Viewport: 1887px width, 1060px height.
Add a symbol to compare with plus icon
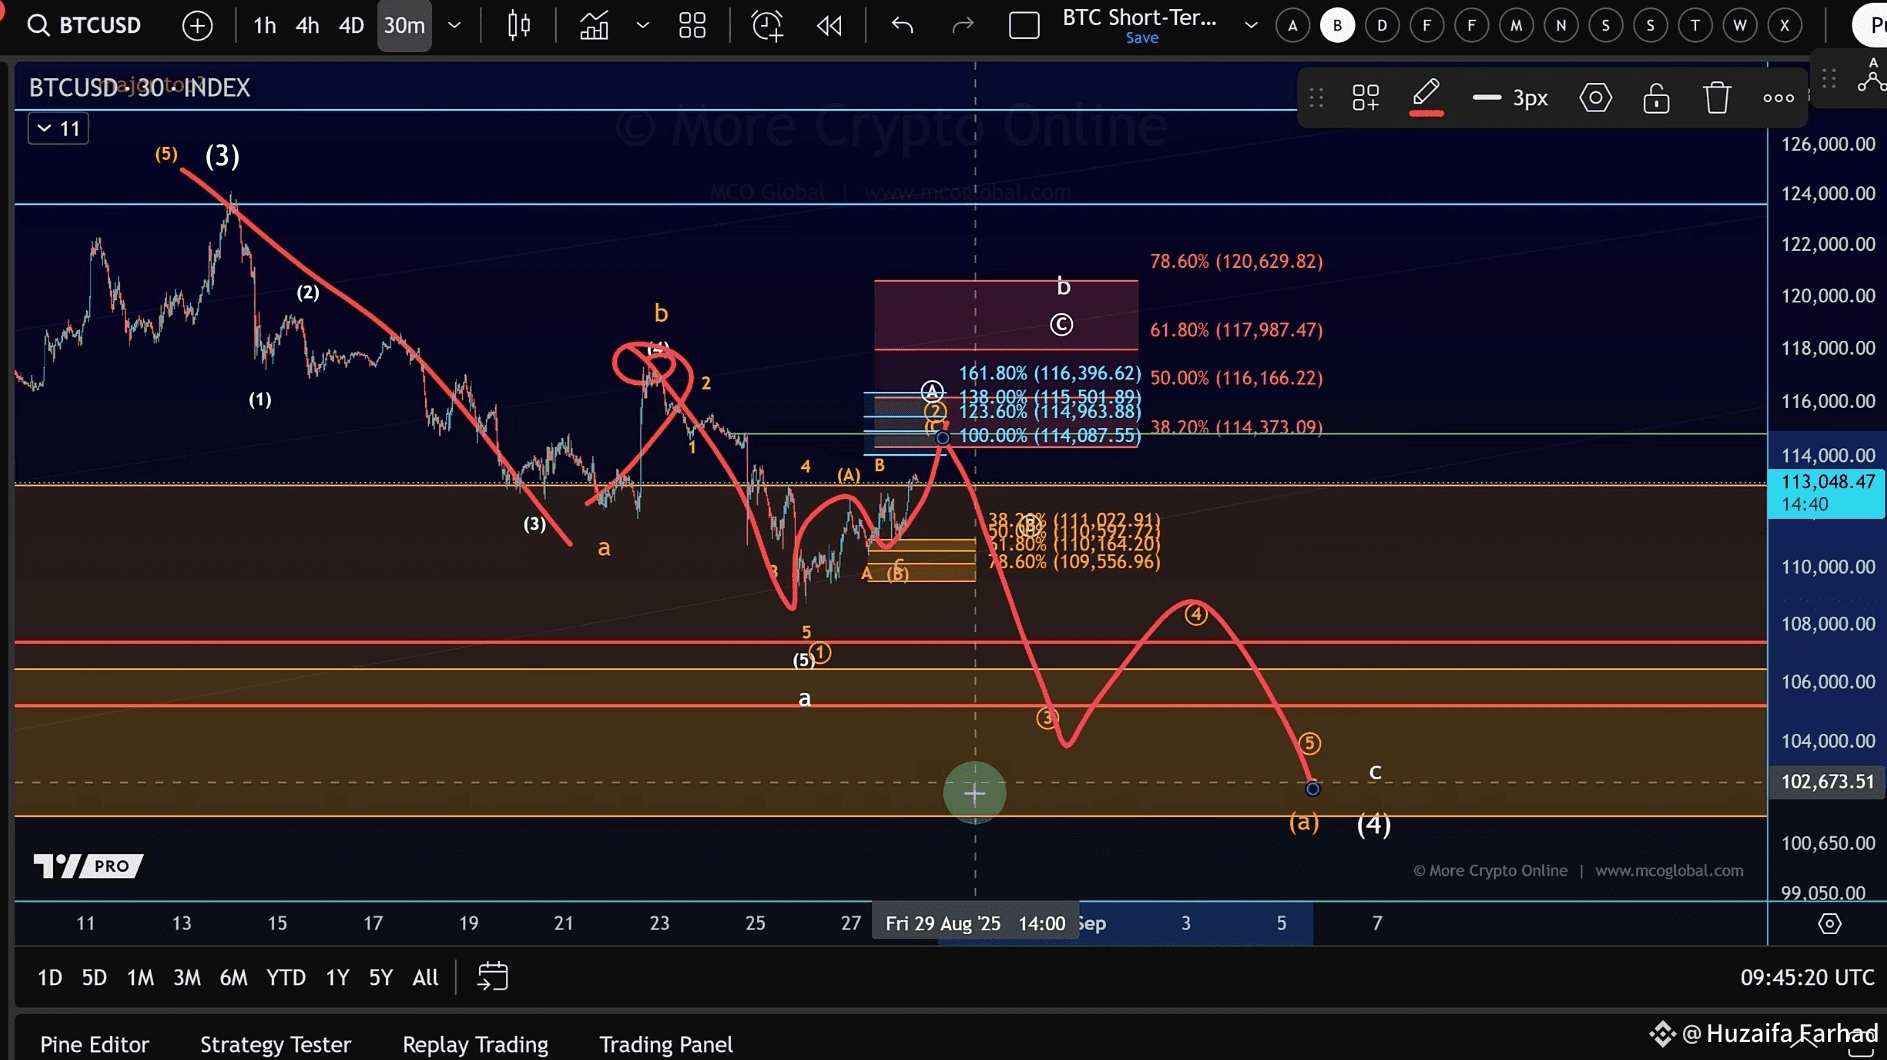click(x=197, y=25)
